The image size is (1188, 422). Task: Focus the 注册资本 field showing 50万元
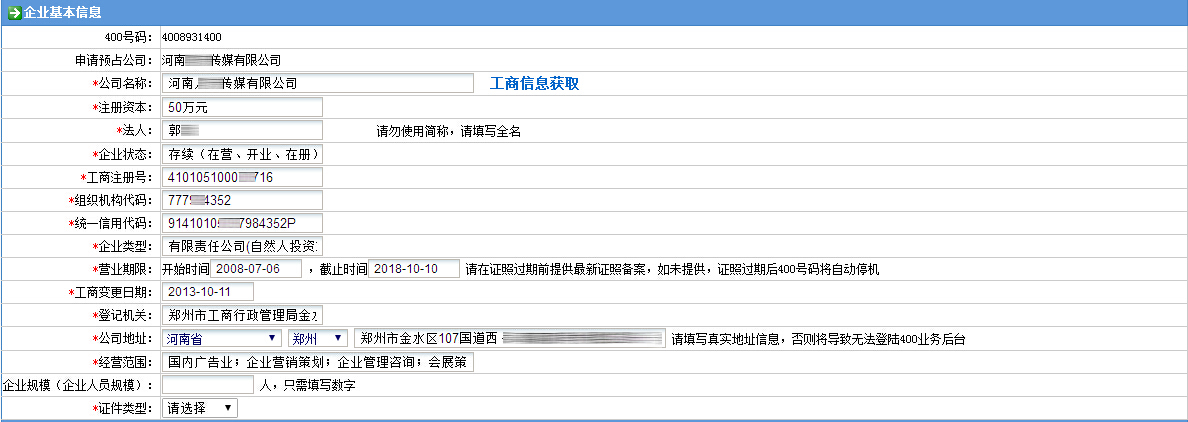coord(242,107)
